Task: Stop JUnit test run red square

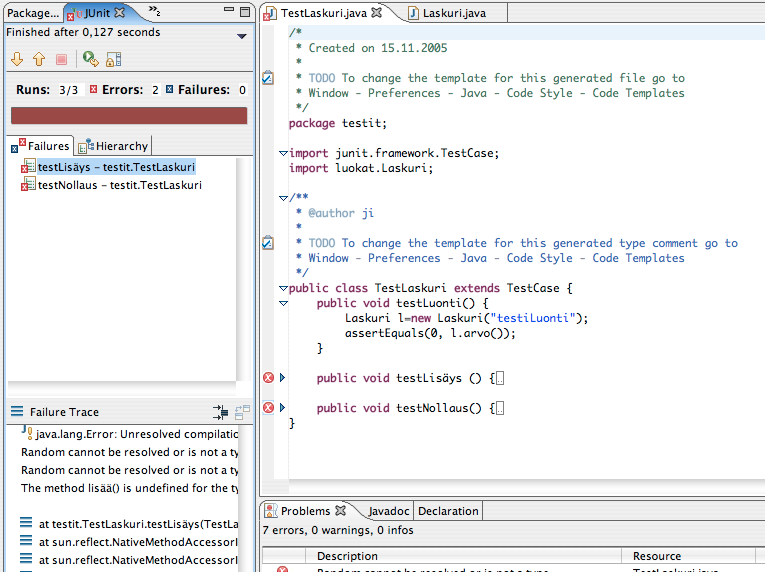Action: coord(61,59)
